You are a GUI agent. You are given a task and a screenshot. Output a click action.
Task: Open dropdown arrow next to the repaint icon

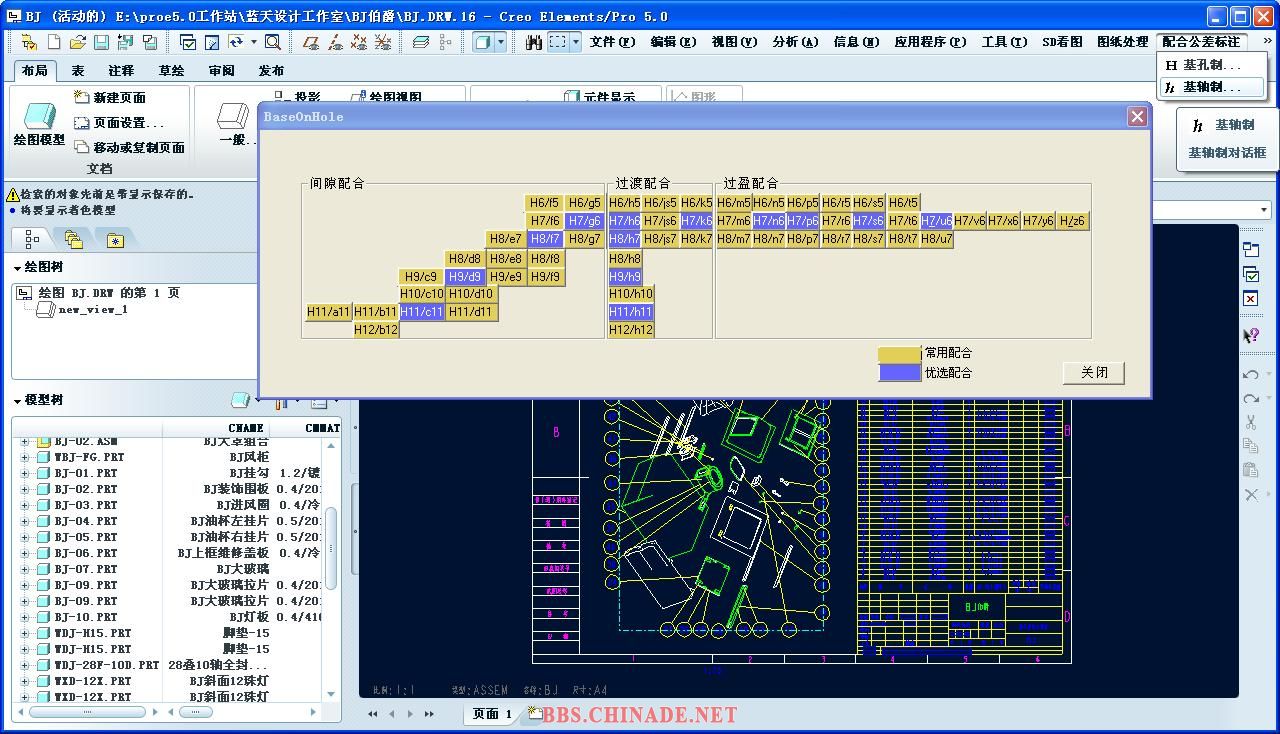[253, 42]
